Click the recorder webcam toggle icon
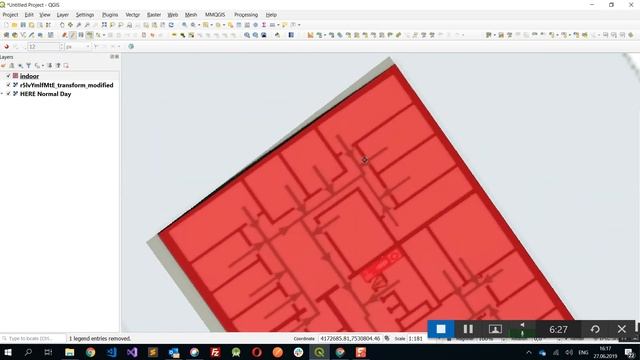The height and width of the screenshot is (360, 640). (x=495, y=329)
